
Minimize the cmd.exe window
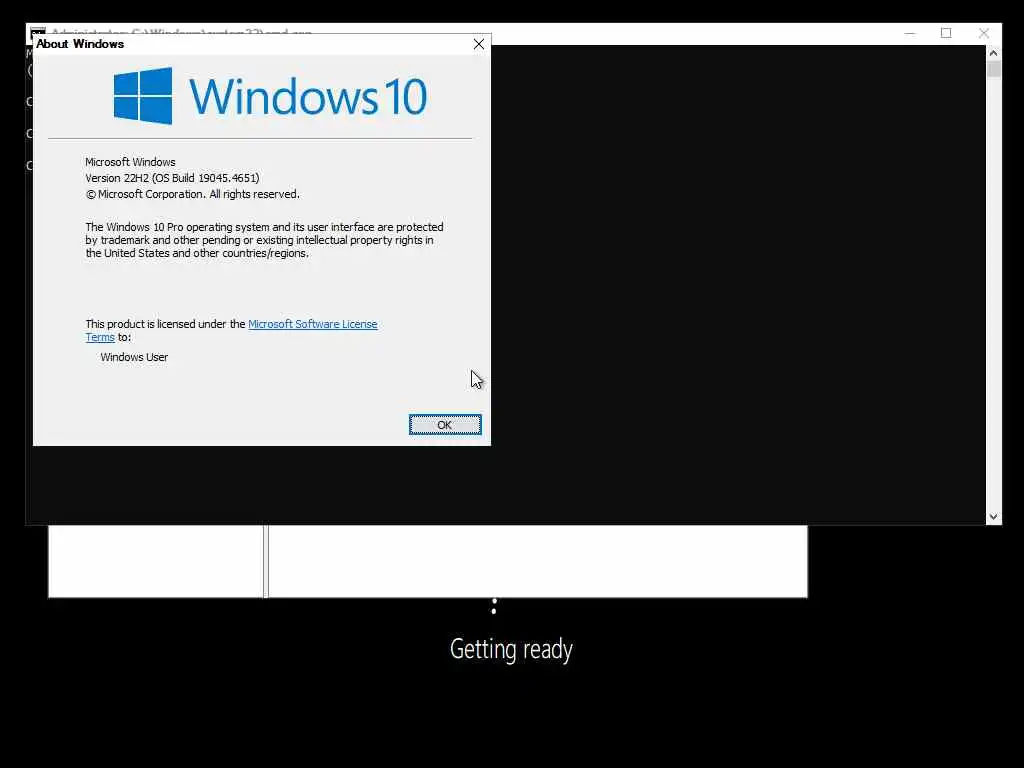point(910,33)
